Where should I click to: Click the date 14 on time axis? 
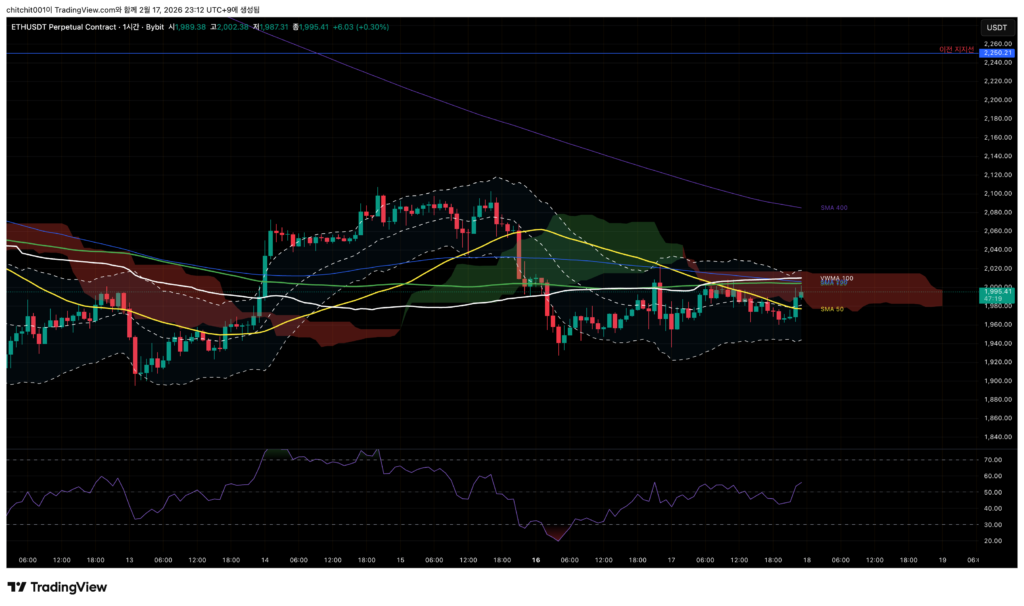265,560
